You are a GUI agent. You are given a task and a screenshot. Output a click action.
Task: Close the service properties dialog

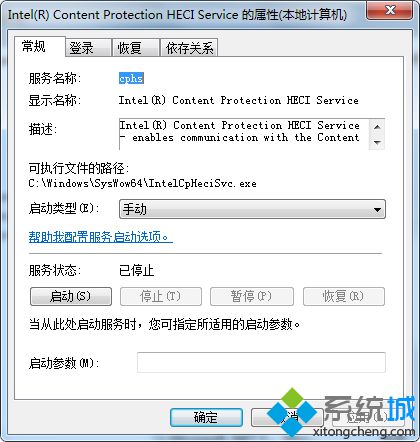pyautogui.click(x=389, y=10)
